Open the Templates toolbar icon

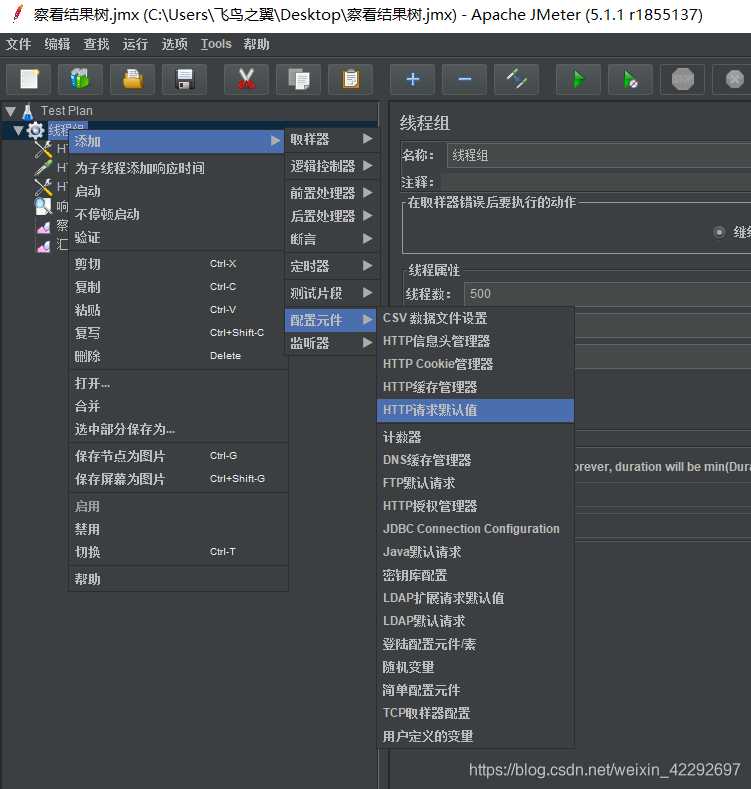pyautogui.click(x=81, y=79)
